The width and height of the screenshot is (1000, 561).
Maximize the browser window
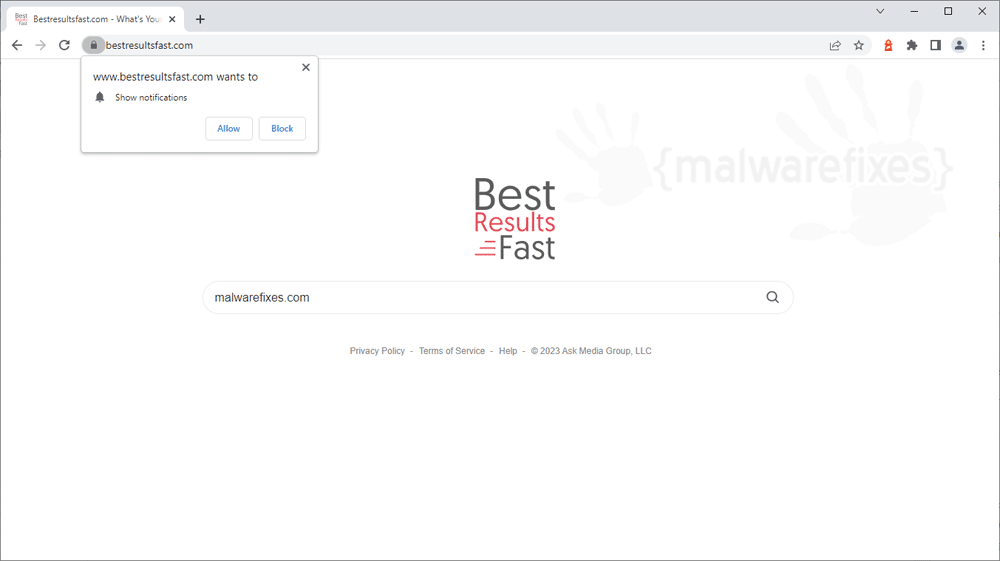(948, 11)
